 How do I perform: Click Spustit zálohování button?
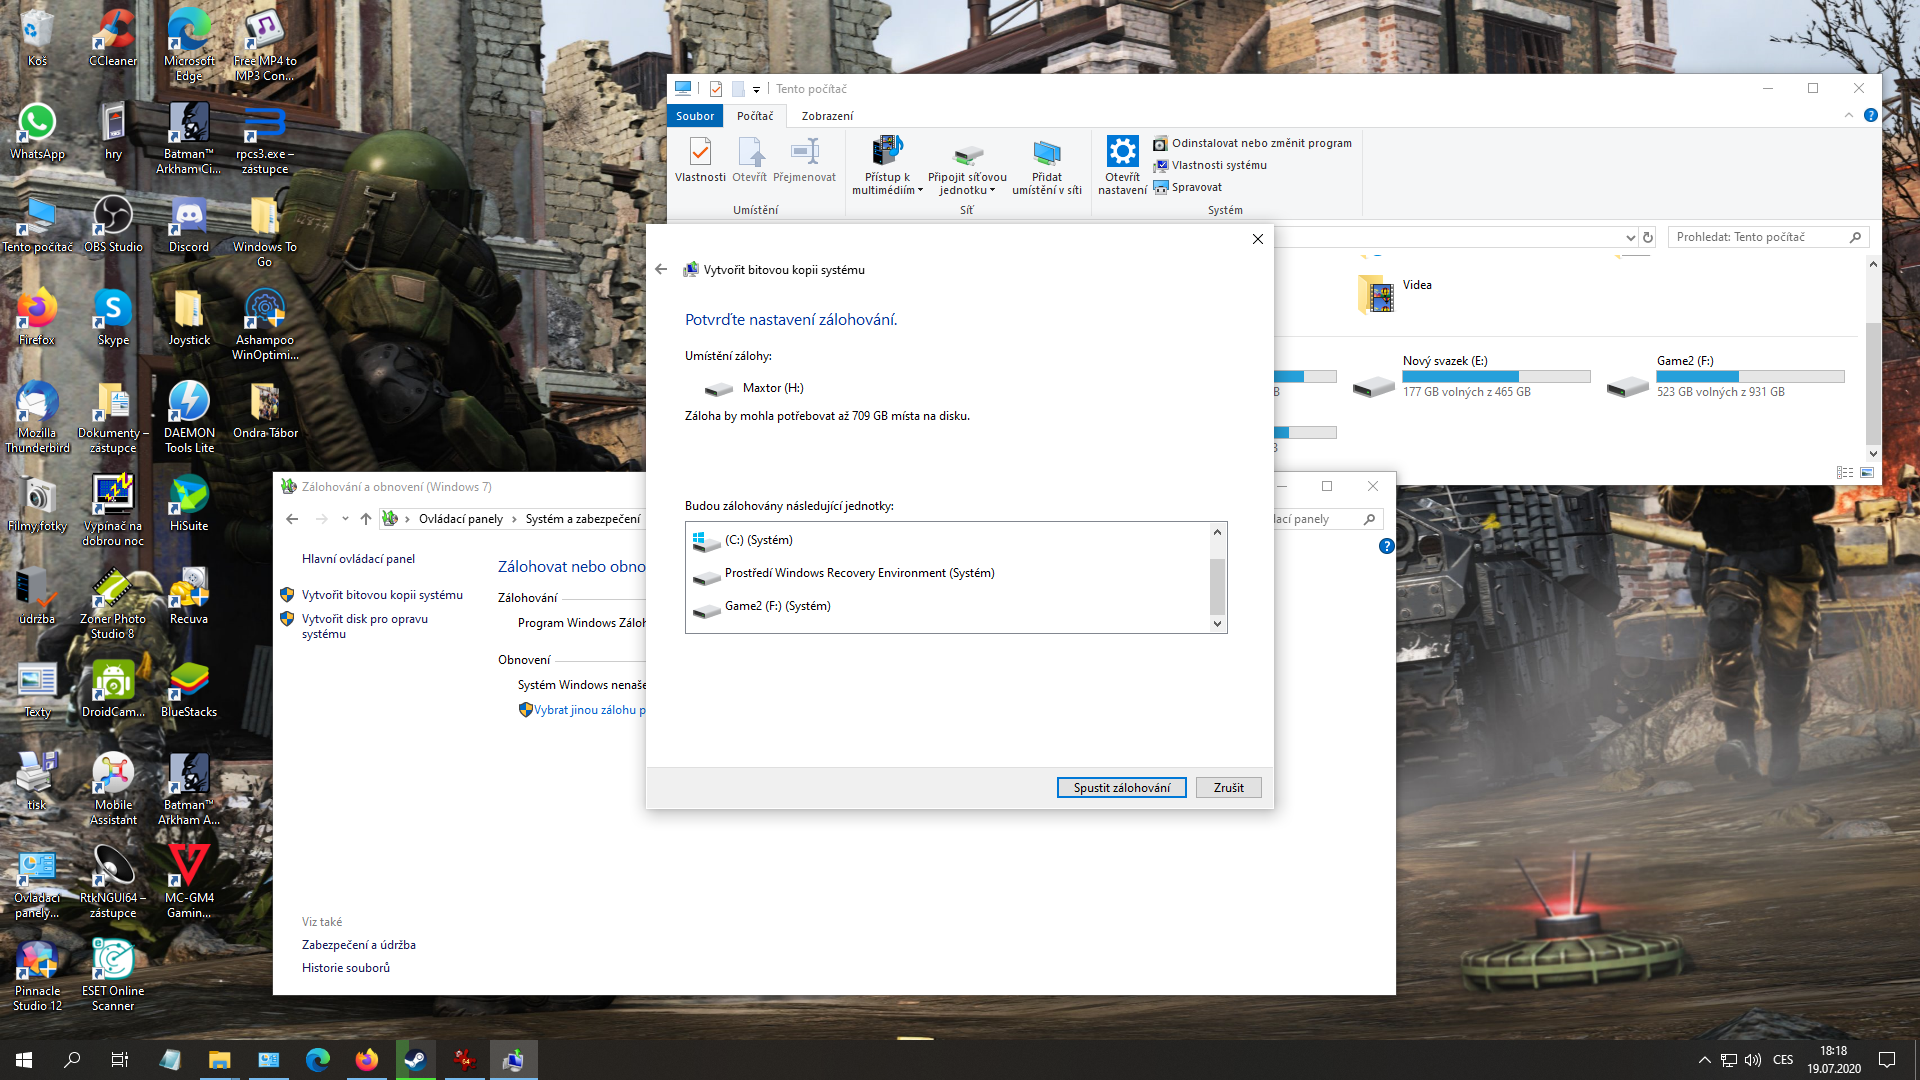[x=1121, y=788]
